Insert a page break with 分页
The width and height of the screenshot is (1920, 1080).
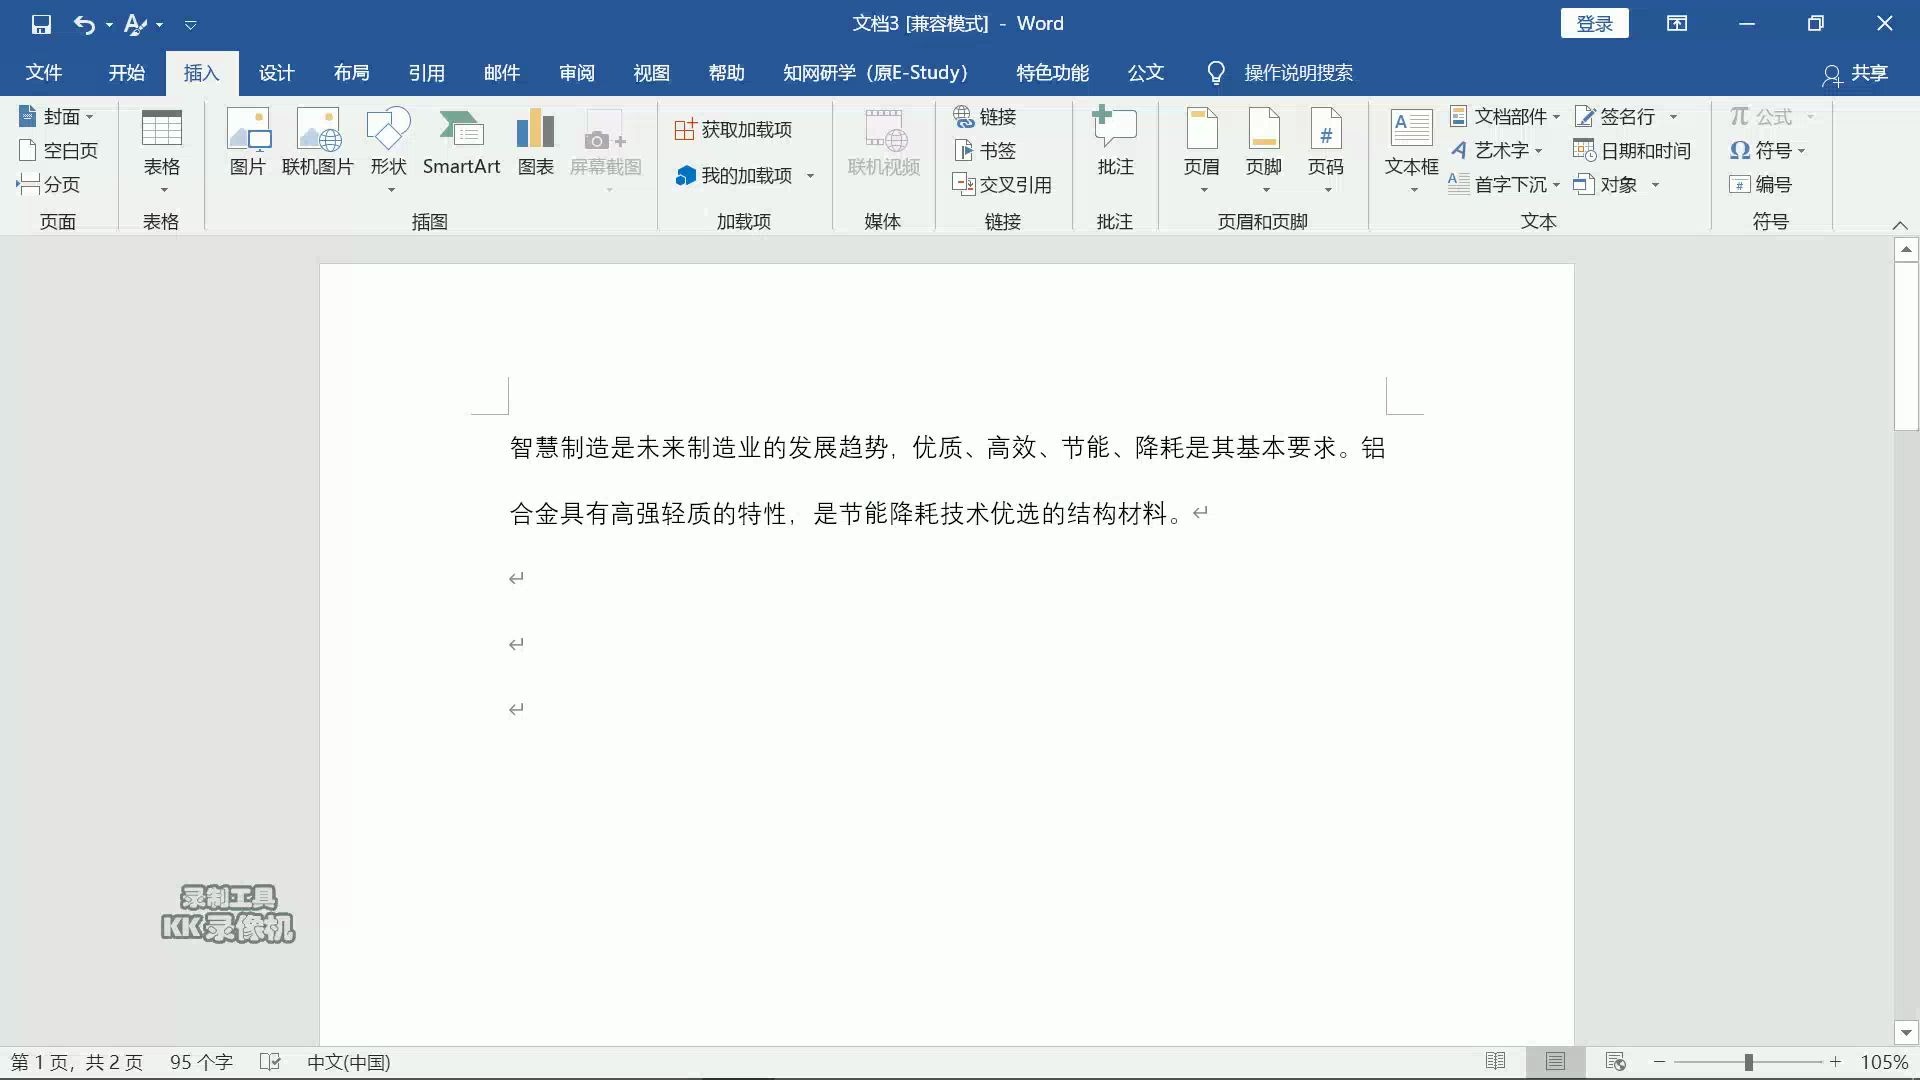pyautogui.click(x=49, y=185)
